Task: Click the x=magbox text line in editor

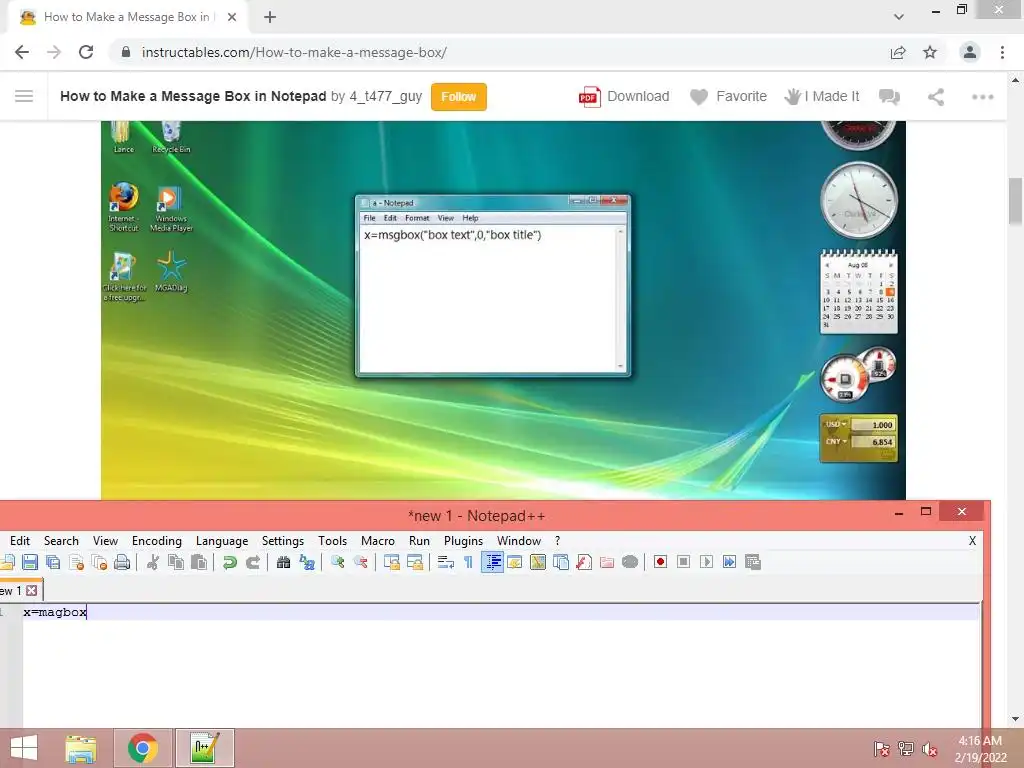Action: click(x=55, y=612)
